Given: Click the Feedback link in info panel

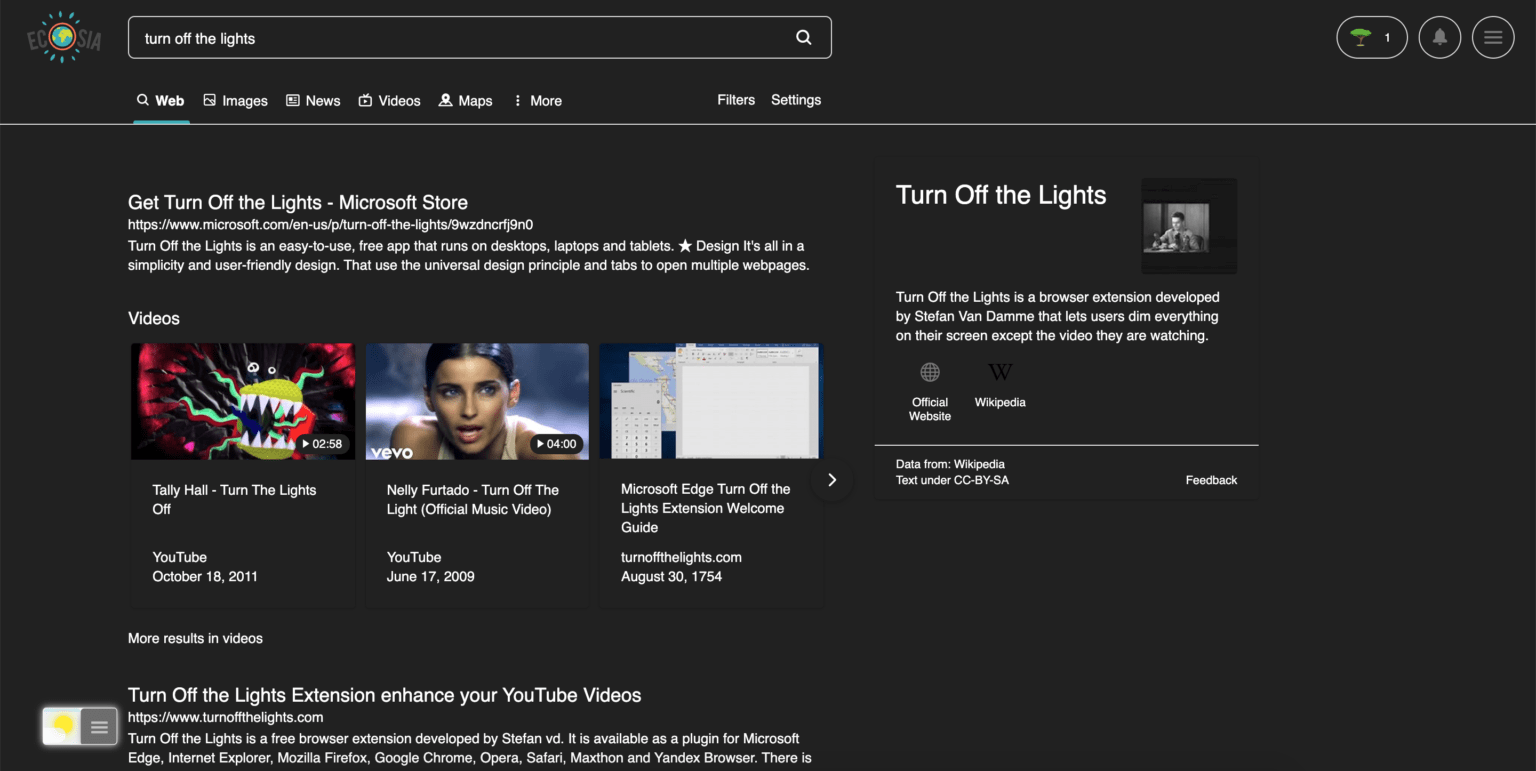Looking at the screenshot, I should click(1211, 480).
